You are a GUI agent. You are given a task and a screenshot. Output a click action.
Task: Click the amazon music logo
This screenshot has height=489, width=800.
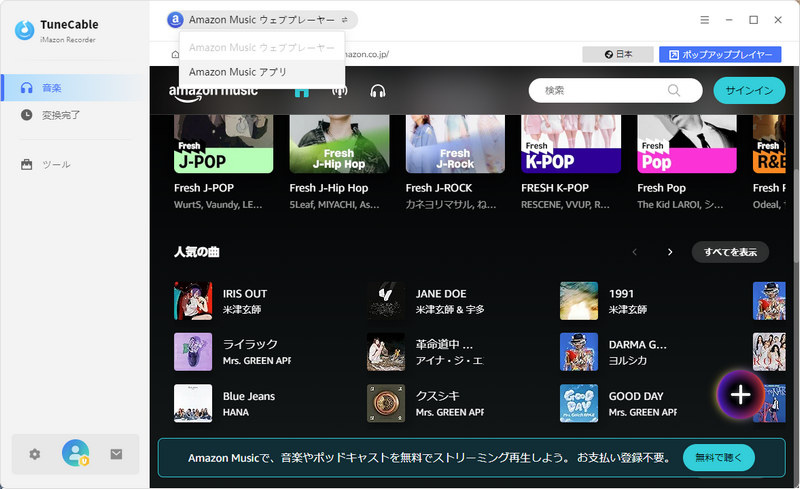click(213, 92)
